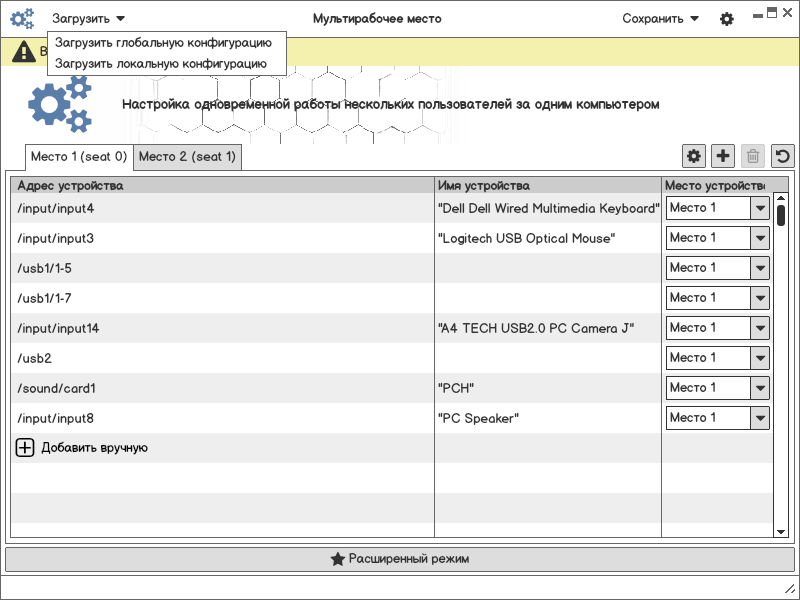800x600 pixels.
Task: Select /usb2 address cell
Action: tap(222, 358)
